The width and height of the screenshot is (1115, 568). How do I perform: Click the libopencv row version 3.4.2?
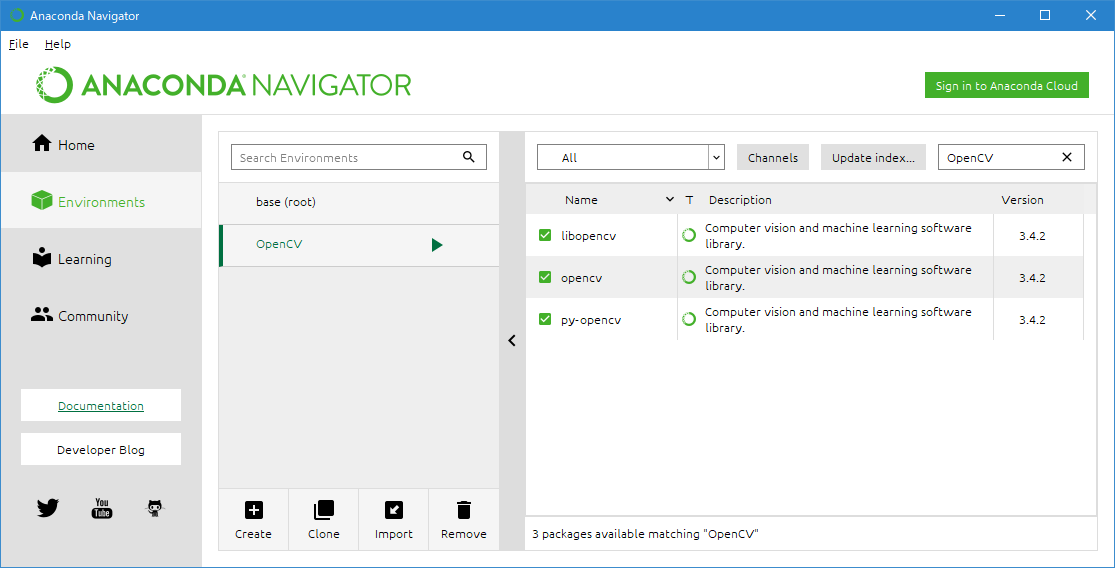pos(1032,236)
